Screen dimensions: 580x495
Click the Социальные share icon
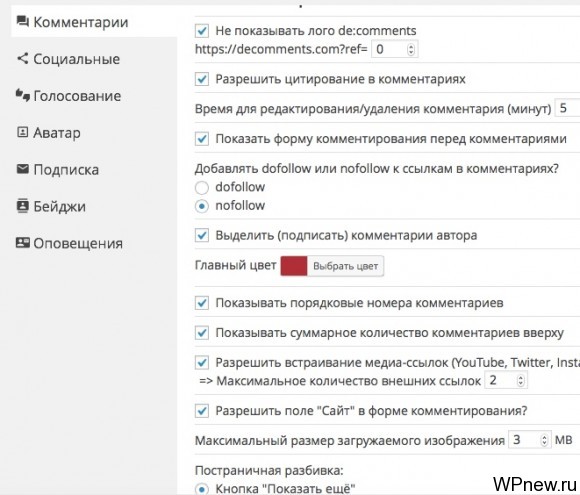[23, 58]
